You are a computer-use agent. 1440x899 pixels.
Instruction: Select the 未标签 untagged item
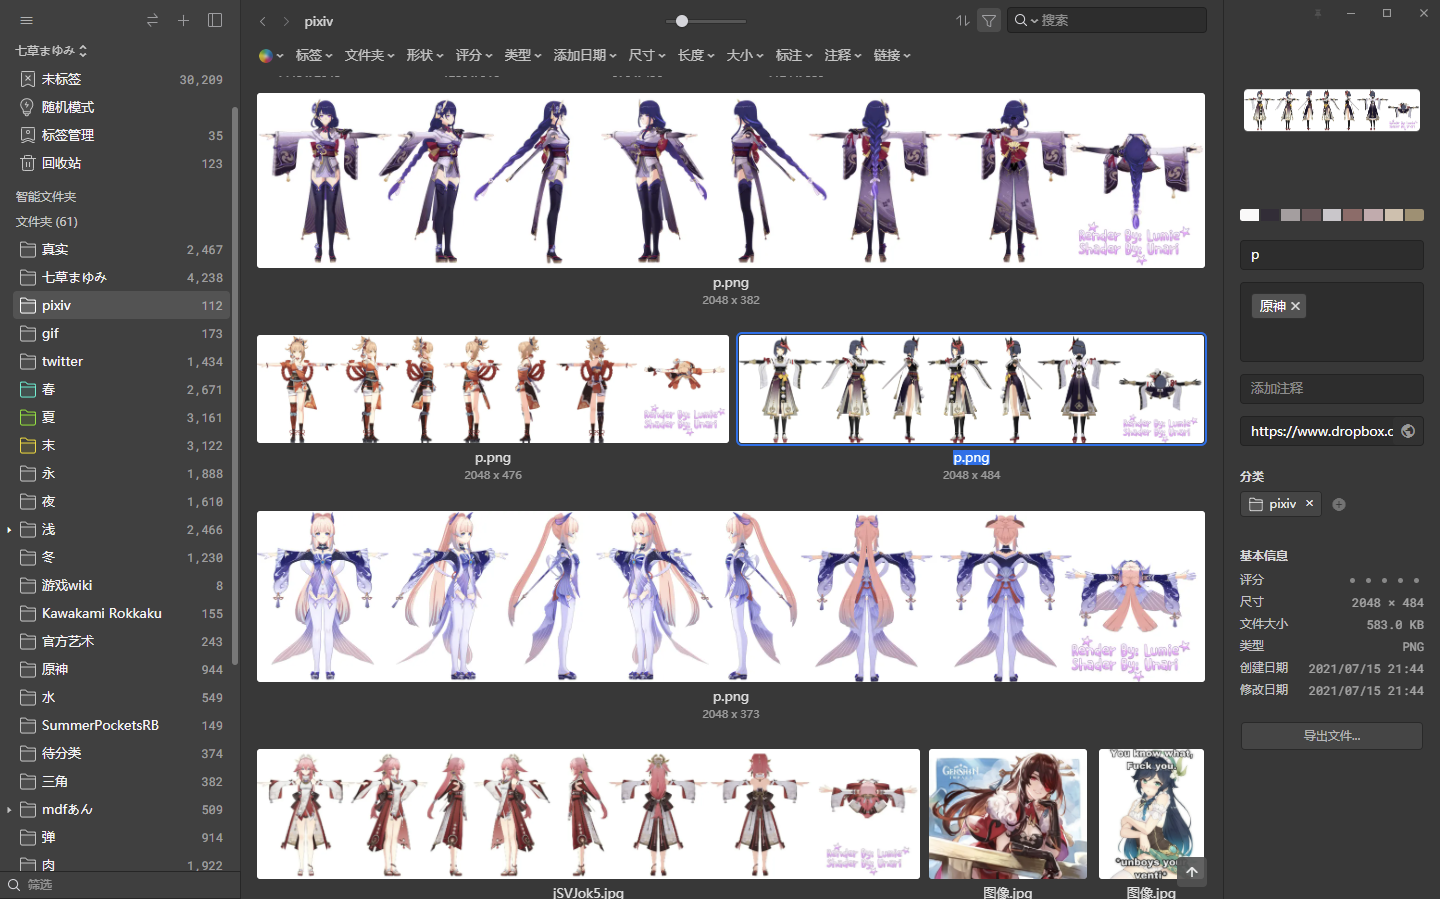pyautogui.click(x=121, y=79)
